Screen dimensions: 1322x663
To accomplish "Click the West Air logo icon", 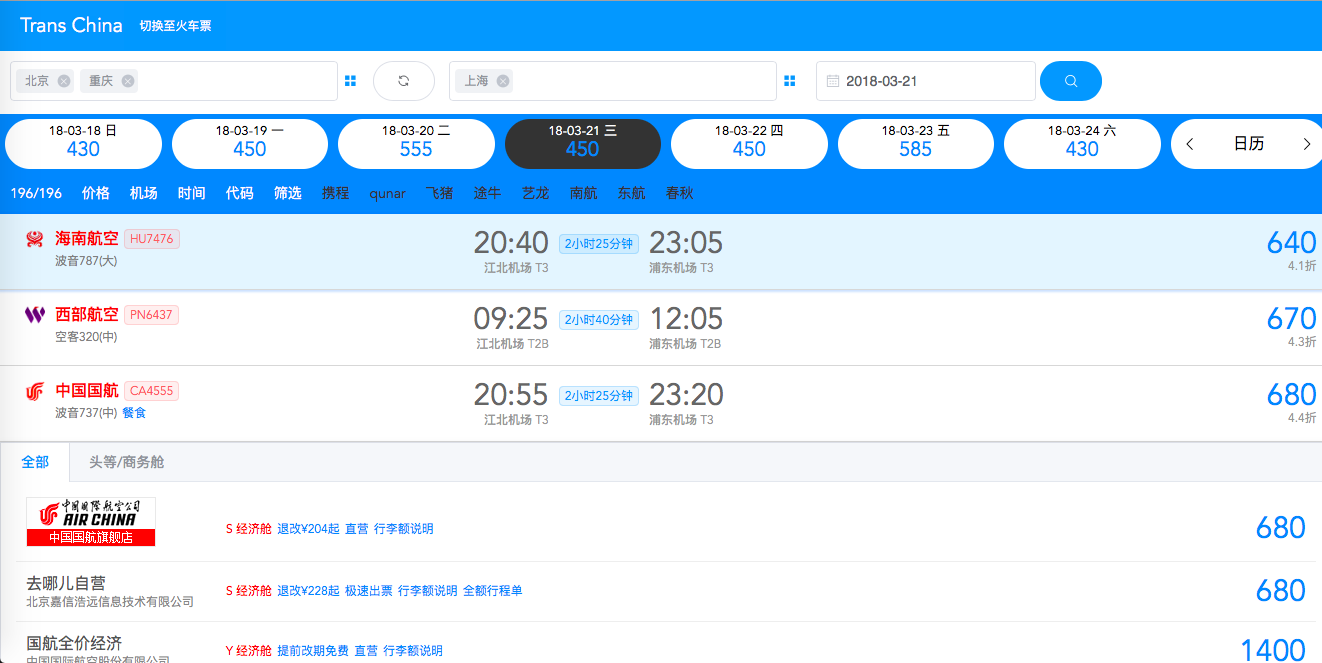I will pos(35,315).
